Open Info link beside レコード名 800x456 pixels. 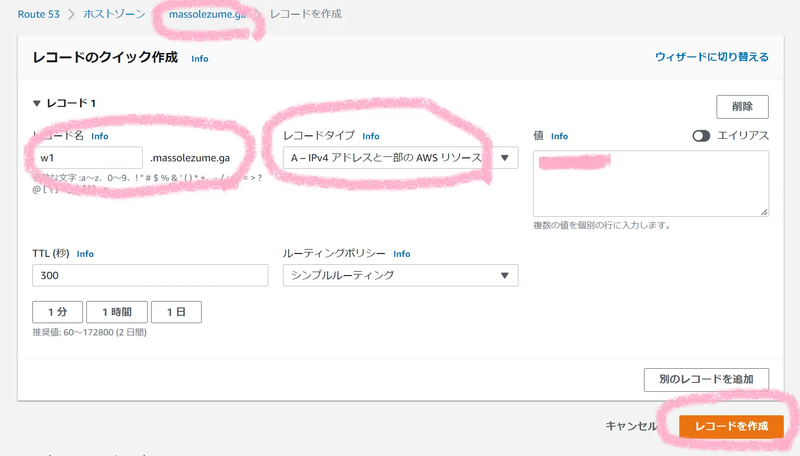[99, 136]
